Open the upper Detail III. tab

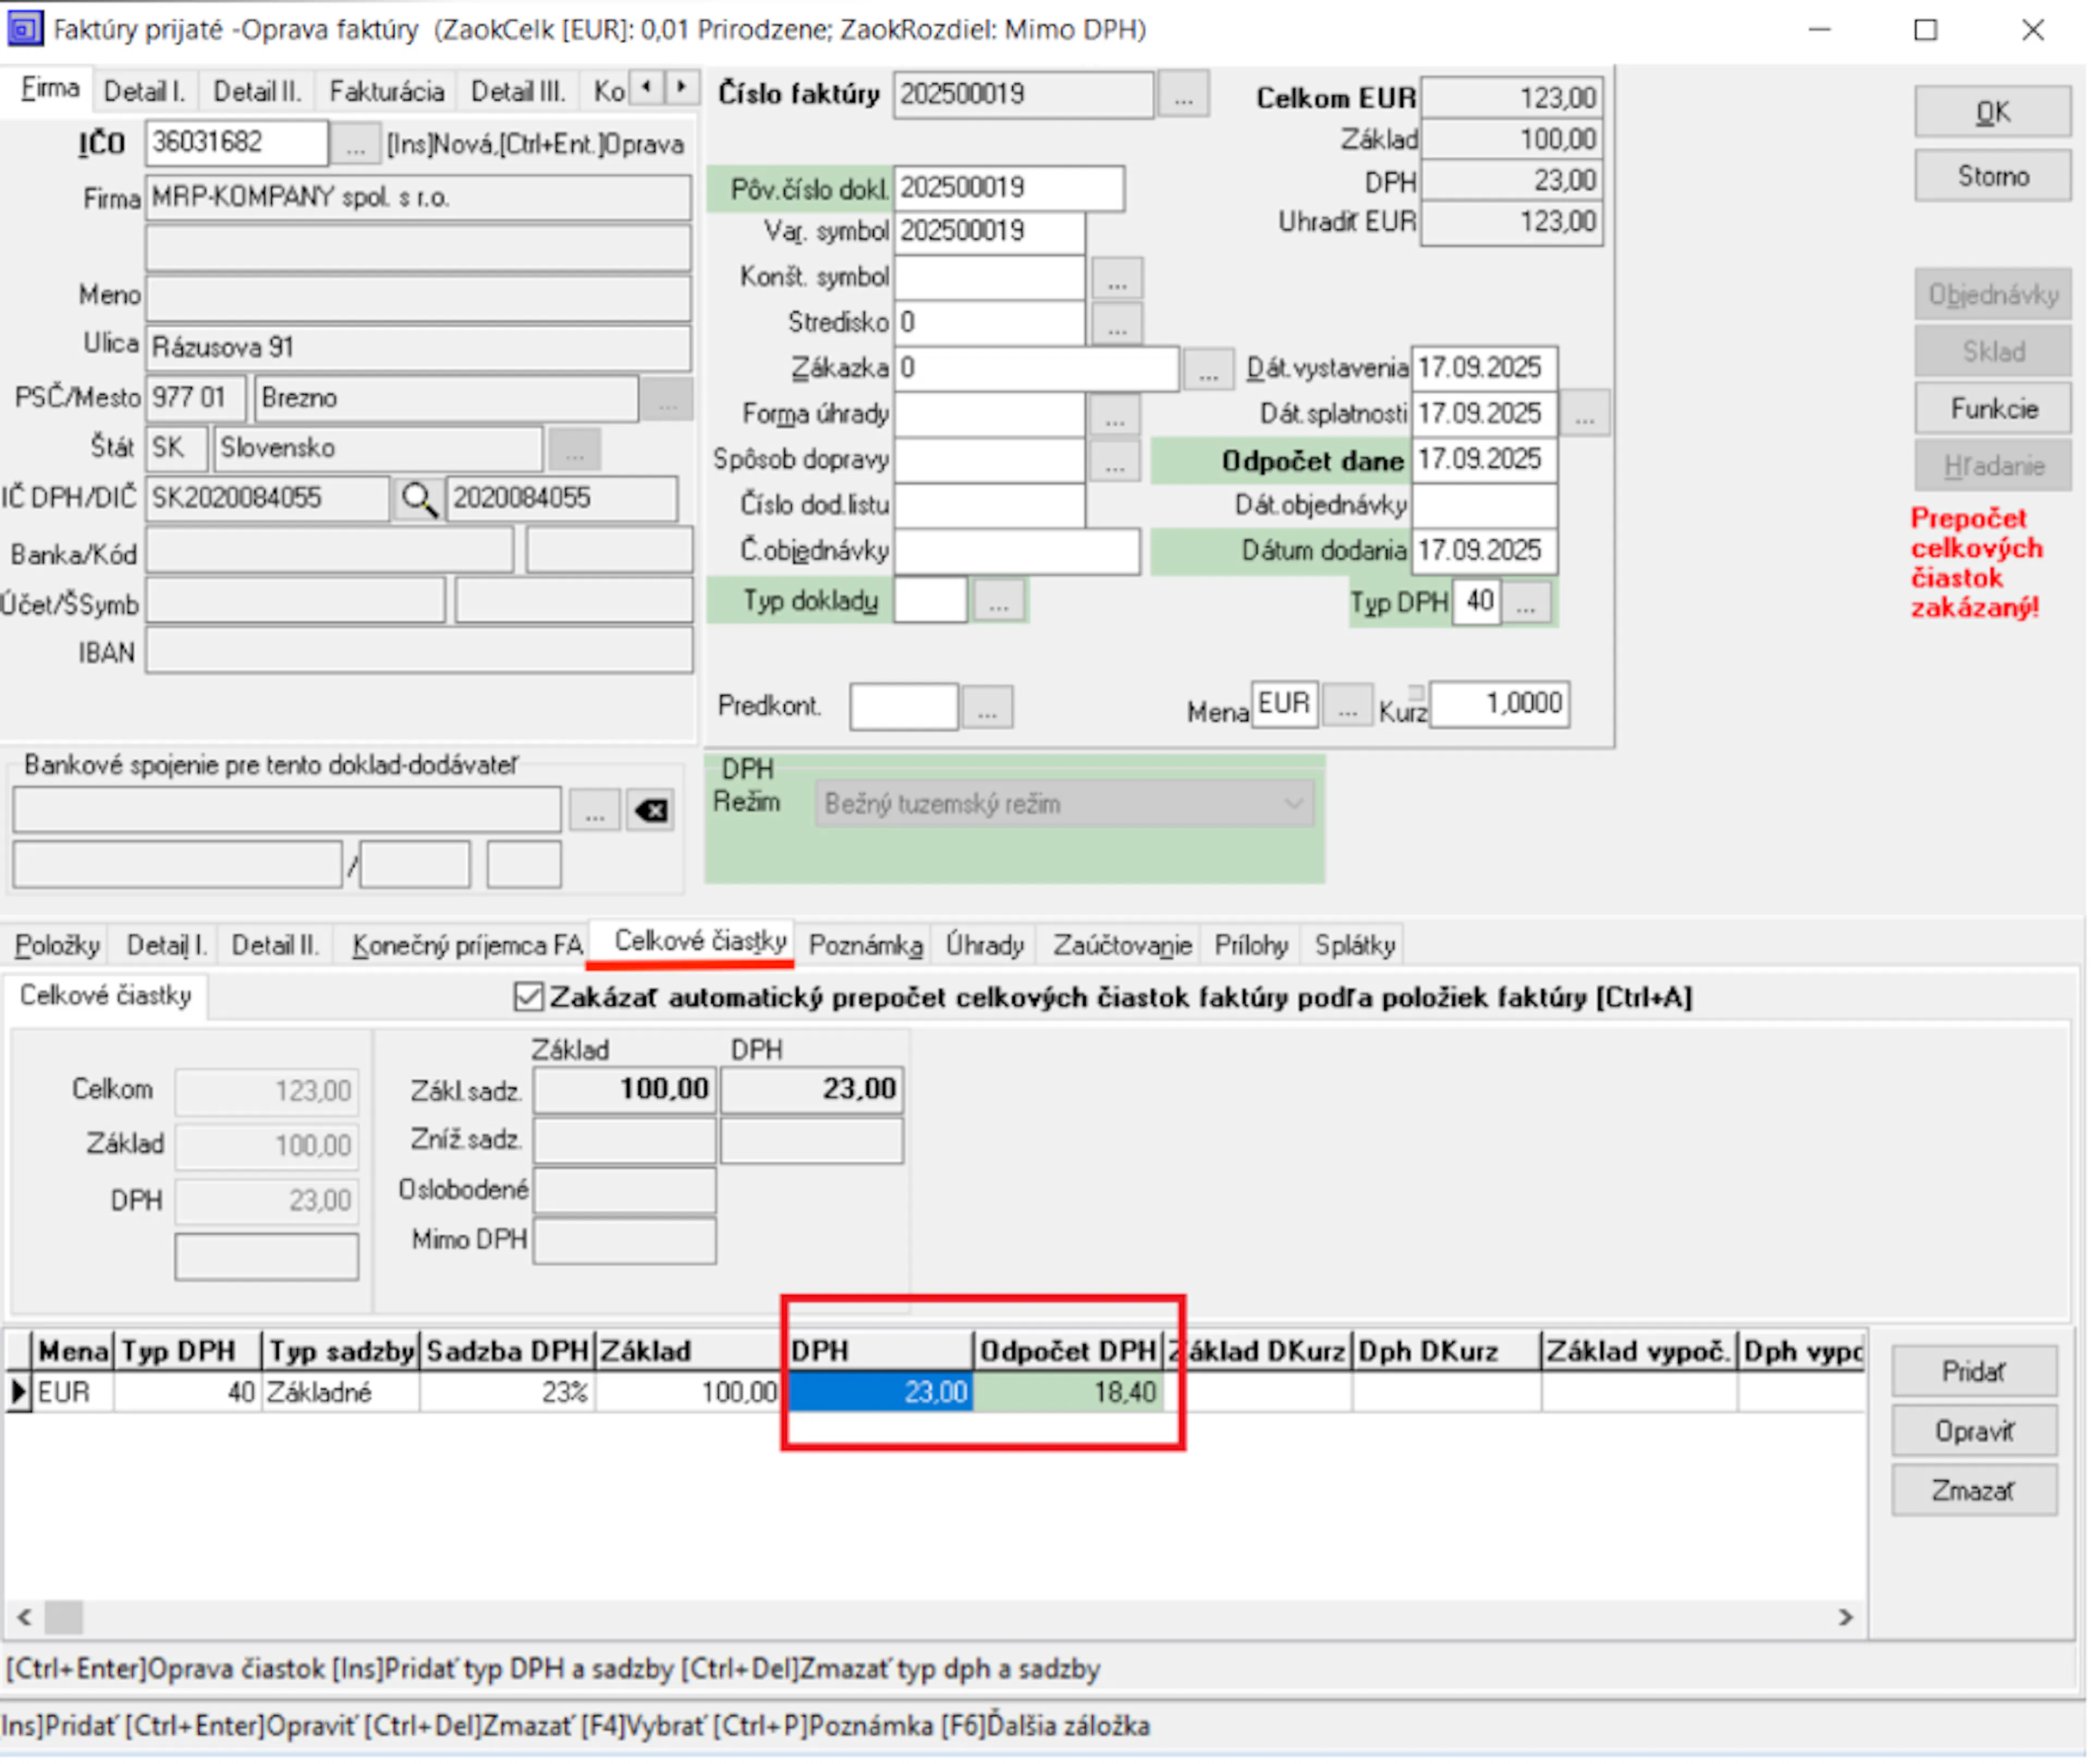click(518, 92)
